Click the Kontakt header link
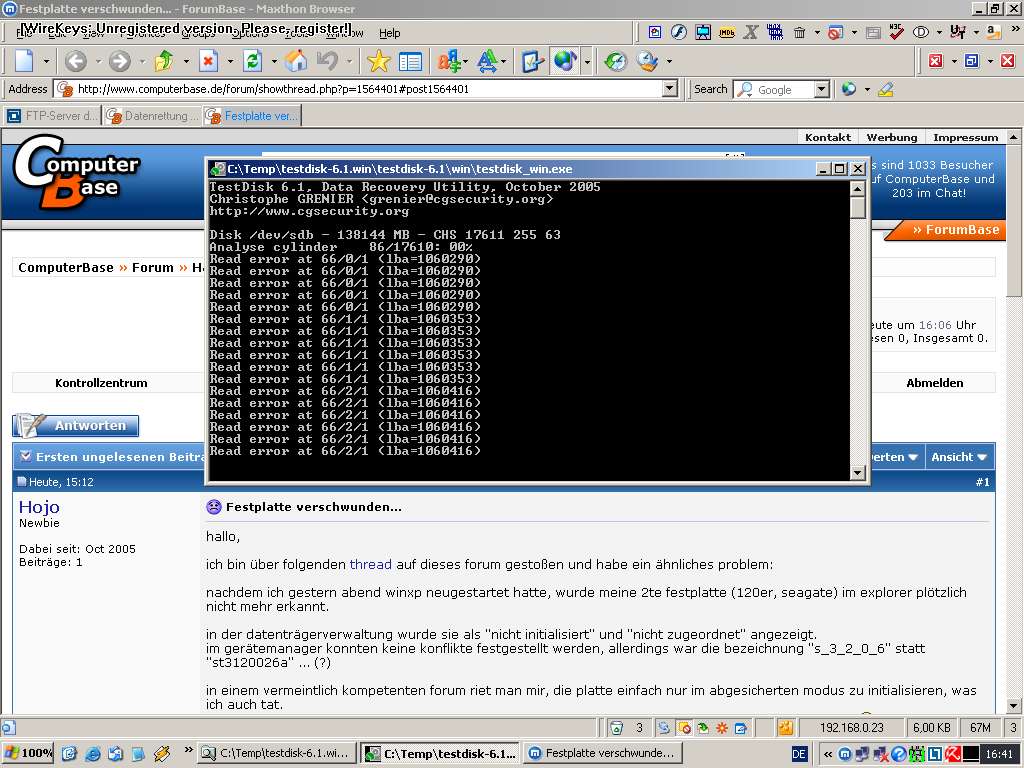Screen dimensions: 1024x768 tap(827, 137)
